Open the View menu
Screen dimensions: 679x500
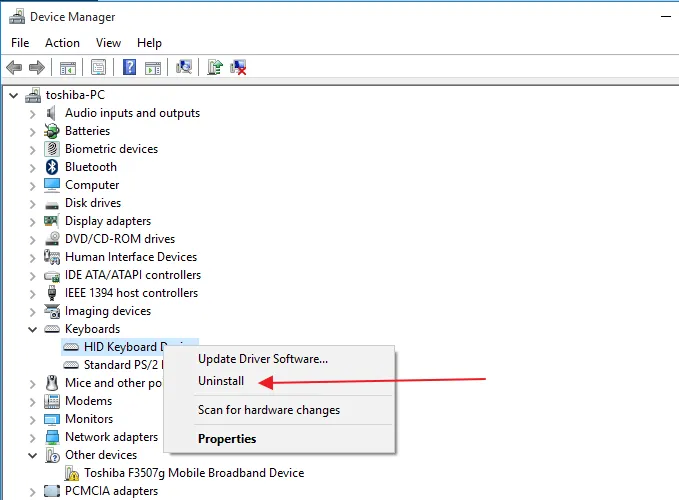click(108, 43)
